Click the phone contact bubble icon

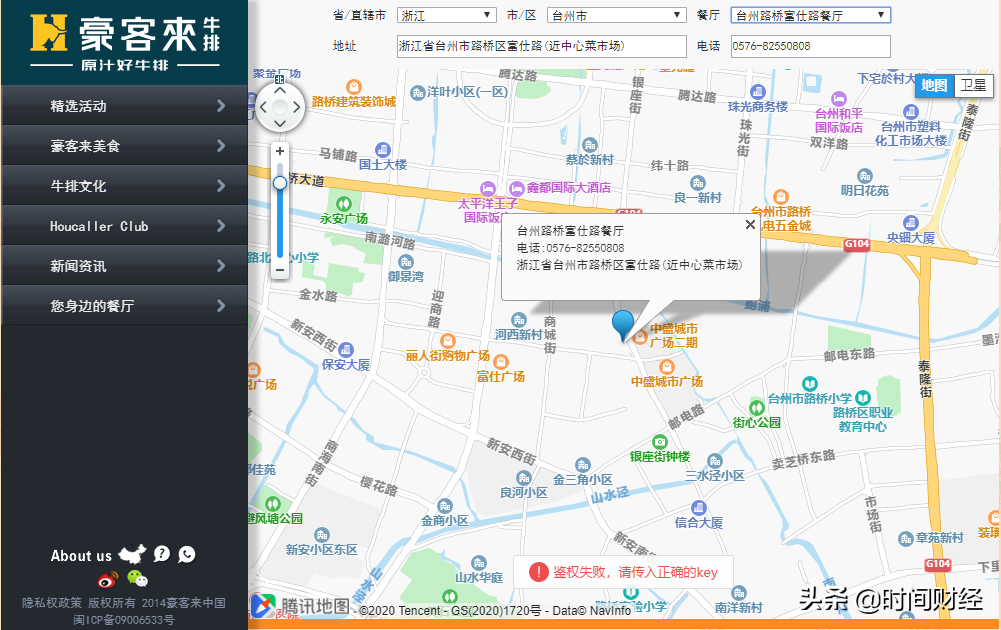click(187, 554)
